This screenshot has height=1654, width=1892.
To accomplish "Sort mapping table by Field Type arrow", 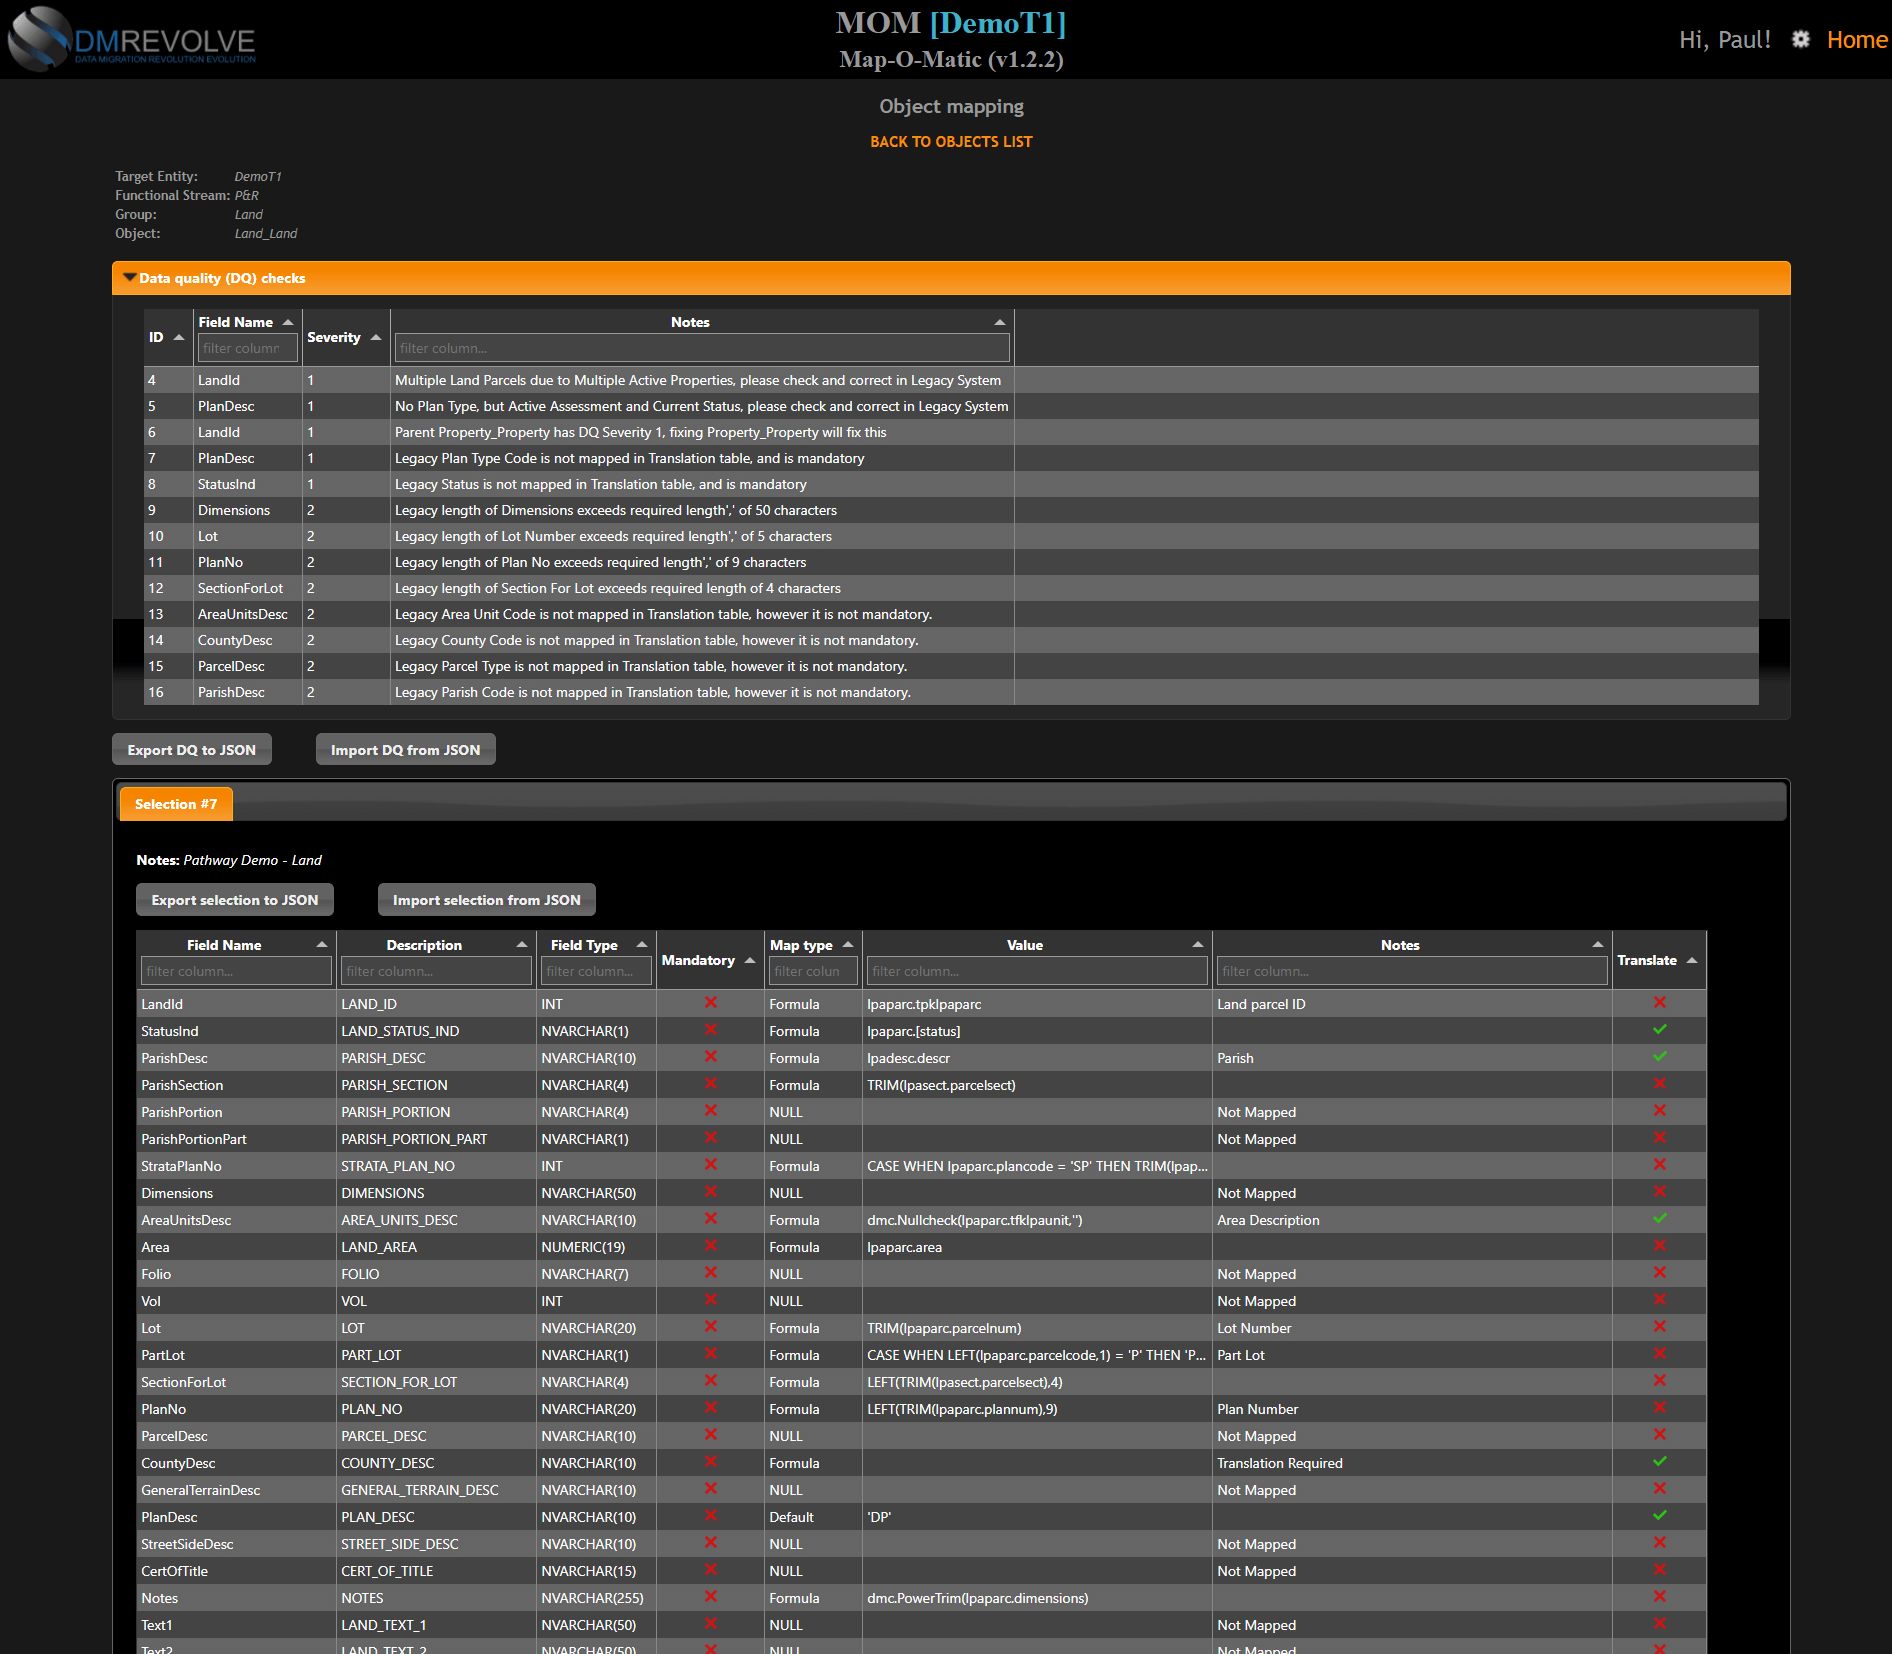I will pyautogui.click(x=642, y=945).
